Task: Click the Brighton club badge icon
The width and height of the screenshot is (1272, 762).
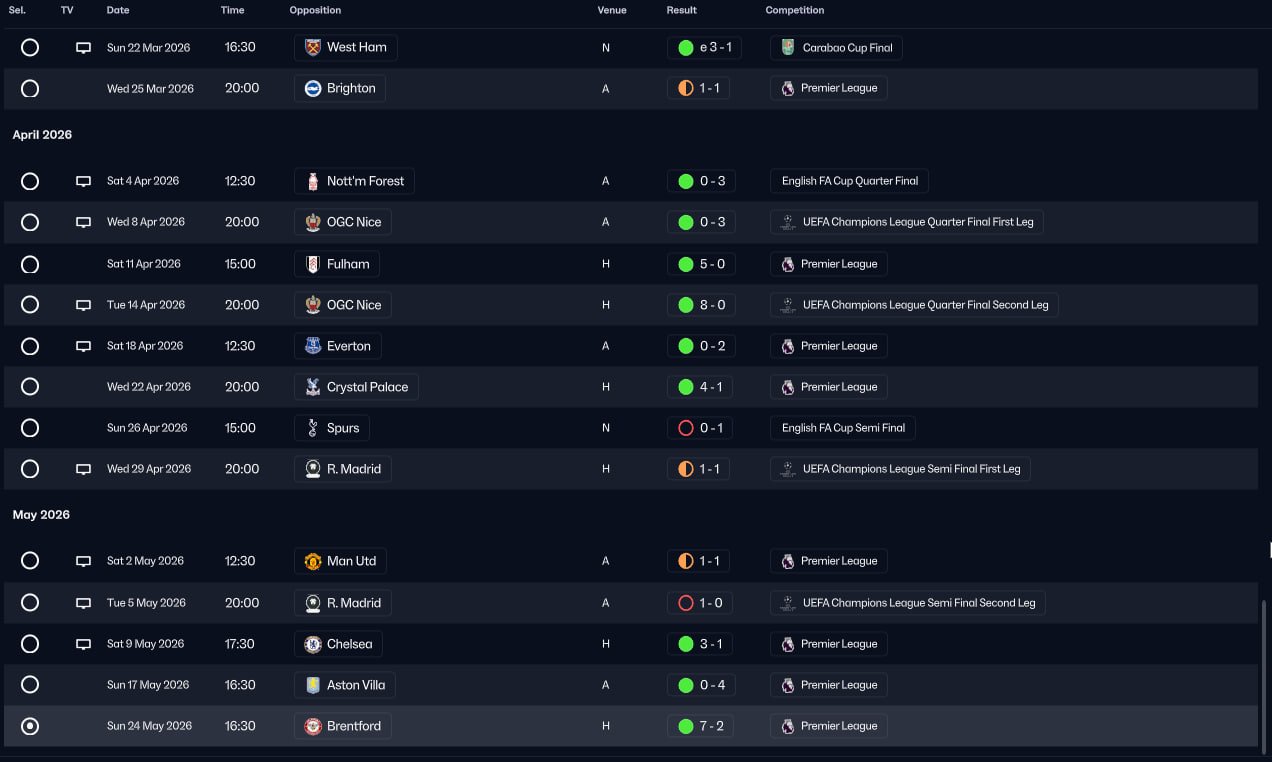Action: [x=313, y=89]
